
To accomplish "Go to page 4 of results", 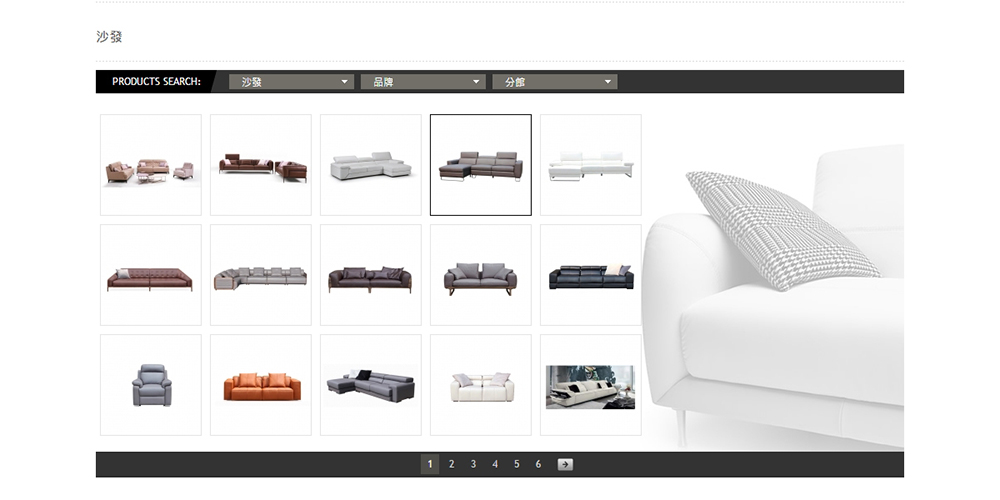I will pyautogui.click(x=495, y=464).
